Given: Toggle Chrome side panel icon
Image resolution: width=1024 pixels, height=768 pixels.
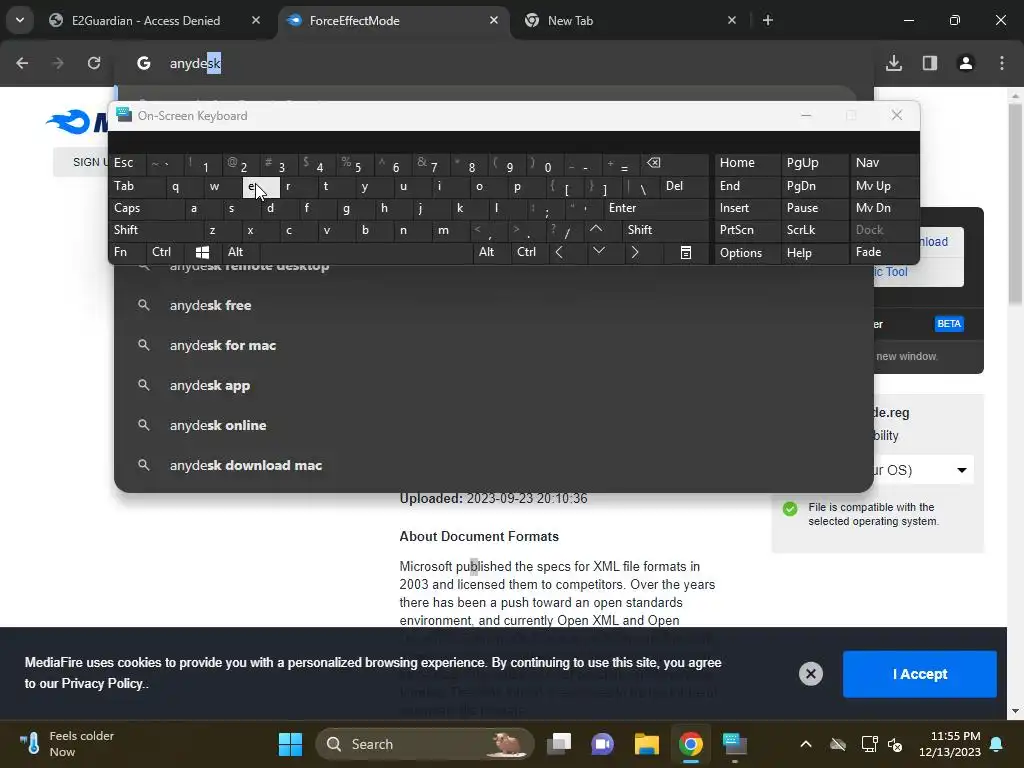Looking at the screenshot, I should [930, 63].
